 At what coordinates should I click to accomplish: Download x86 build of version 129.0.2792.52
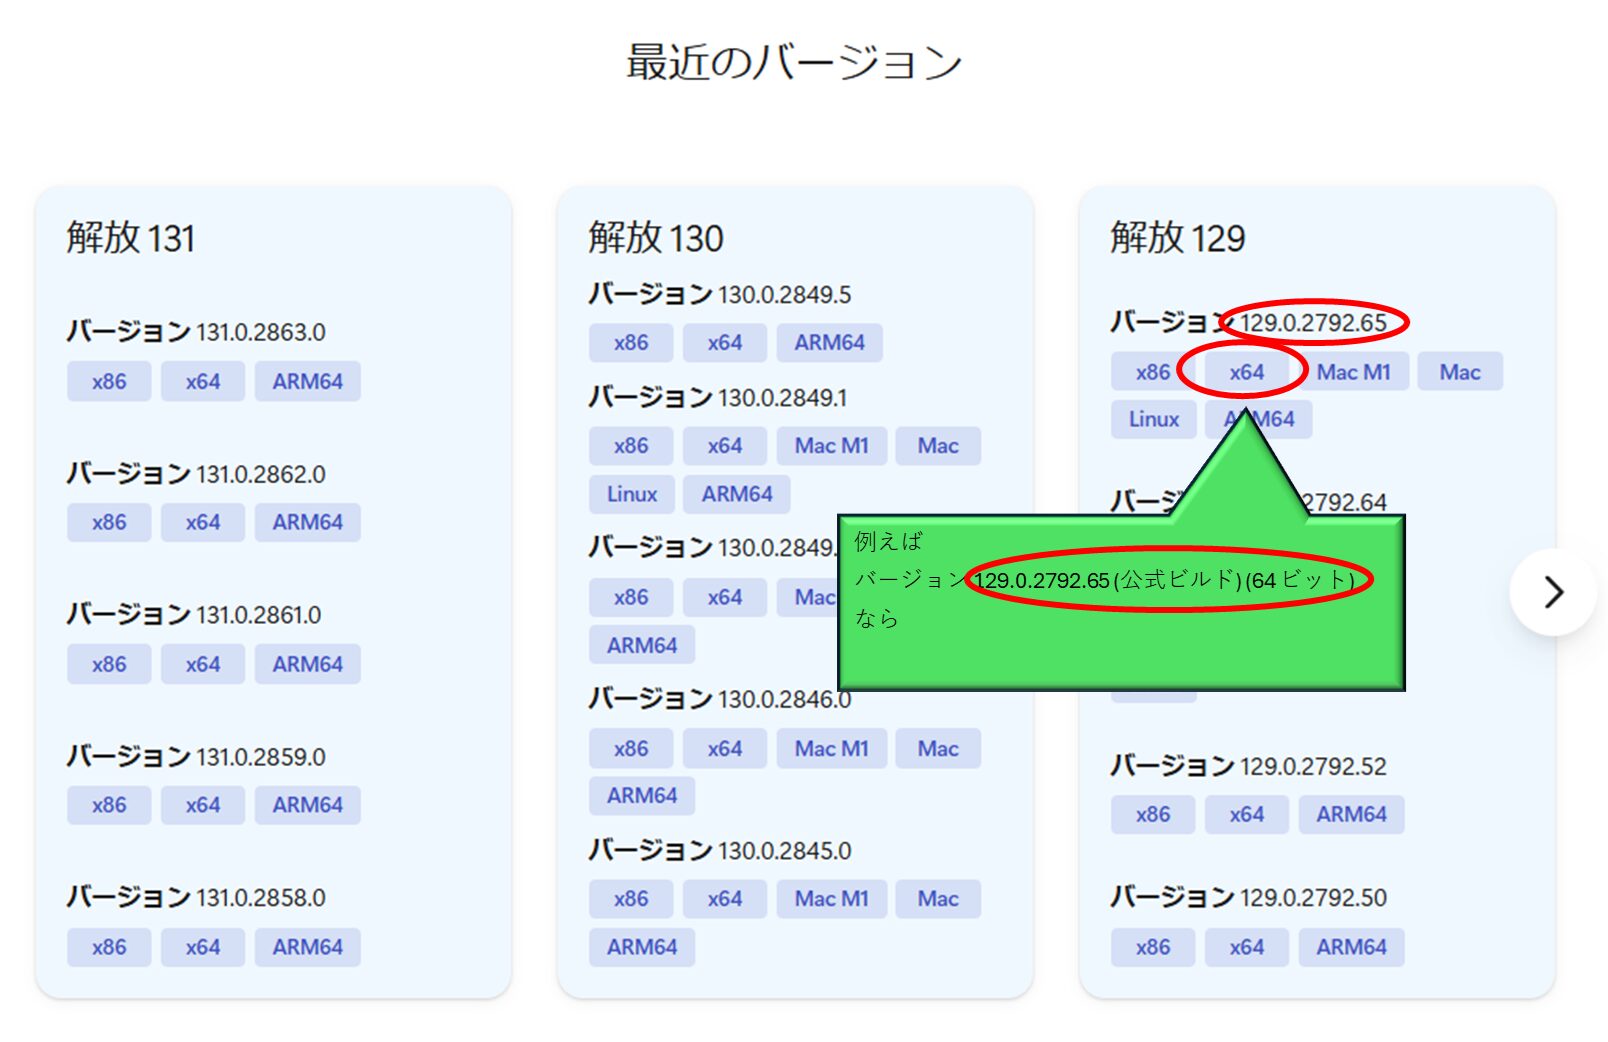pyautogui.click(x=1152, y=814)
